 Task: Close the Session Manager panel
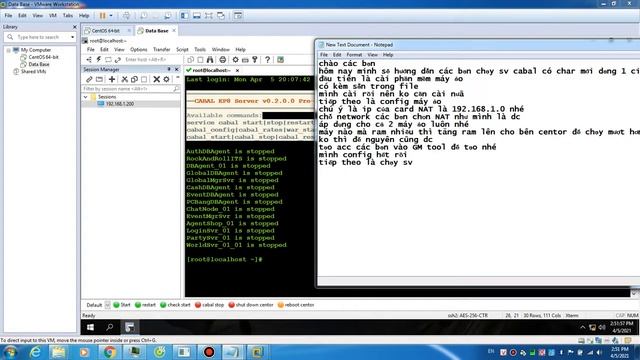[177, 69]
